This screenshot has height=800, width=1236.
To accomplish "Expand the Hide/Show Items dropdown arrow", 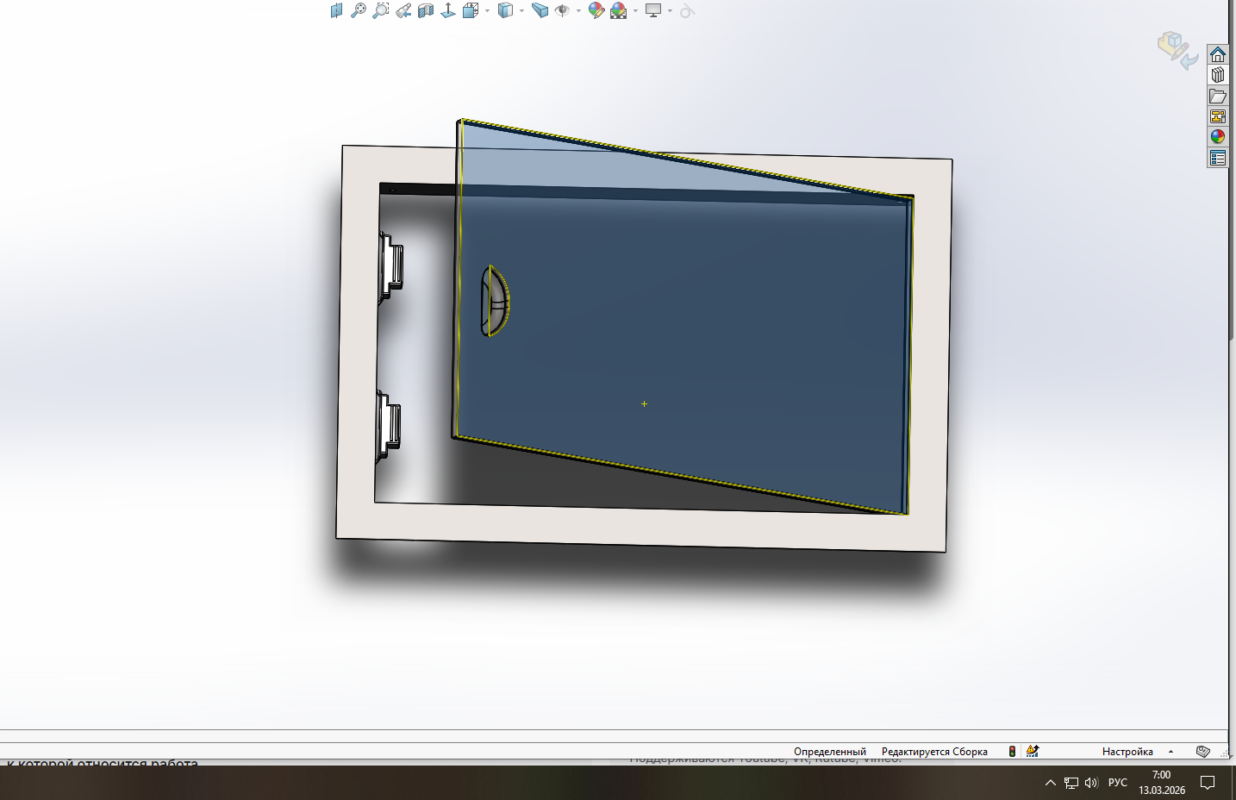I will coord(579,11).
